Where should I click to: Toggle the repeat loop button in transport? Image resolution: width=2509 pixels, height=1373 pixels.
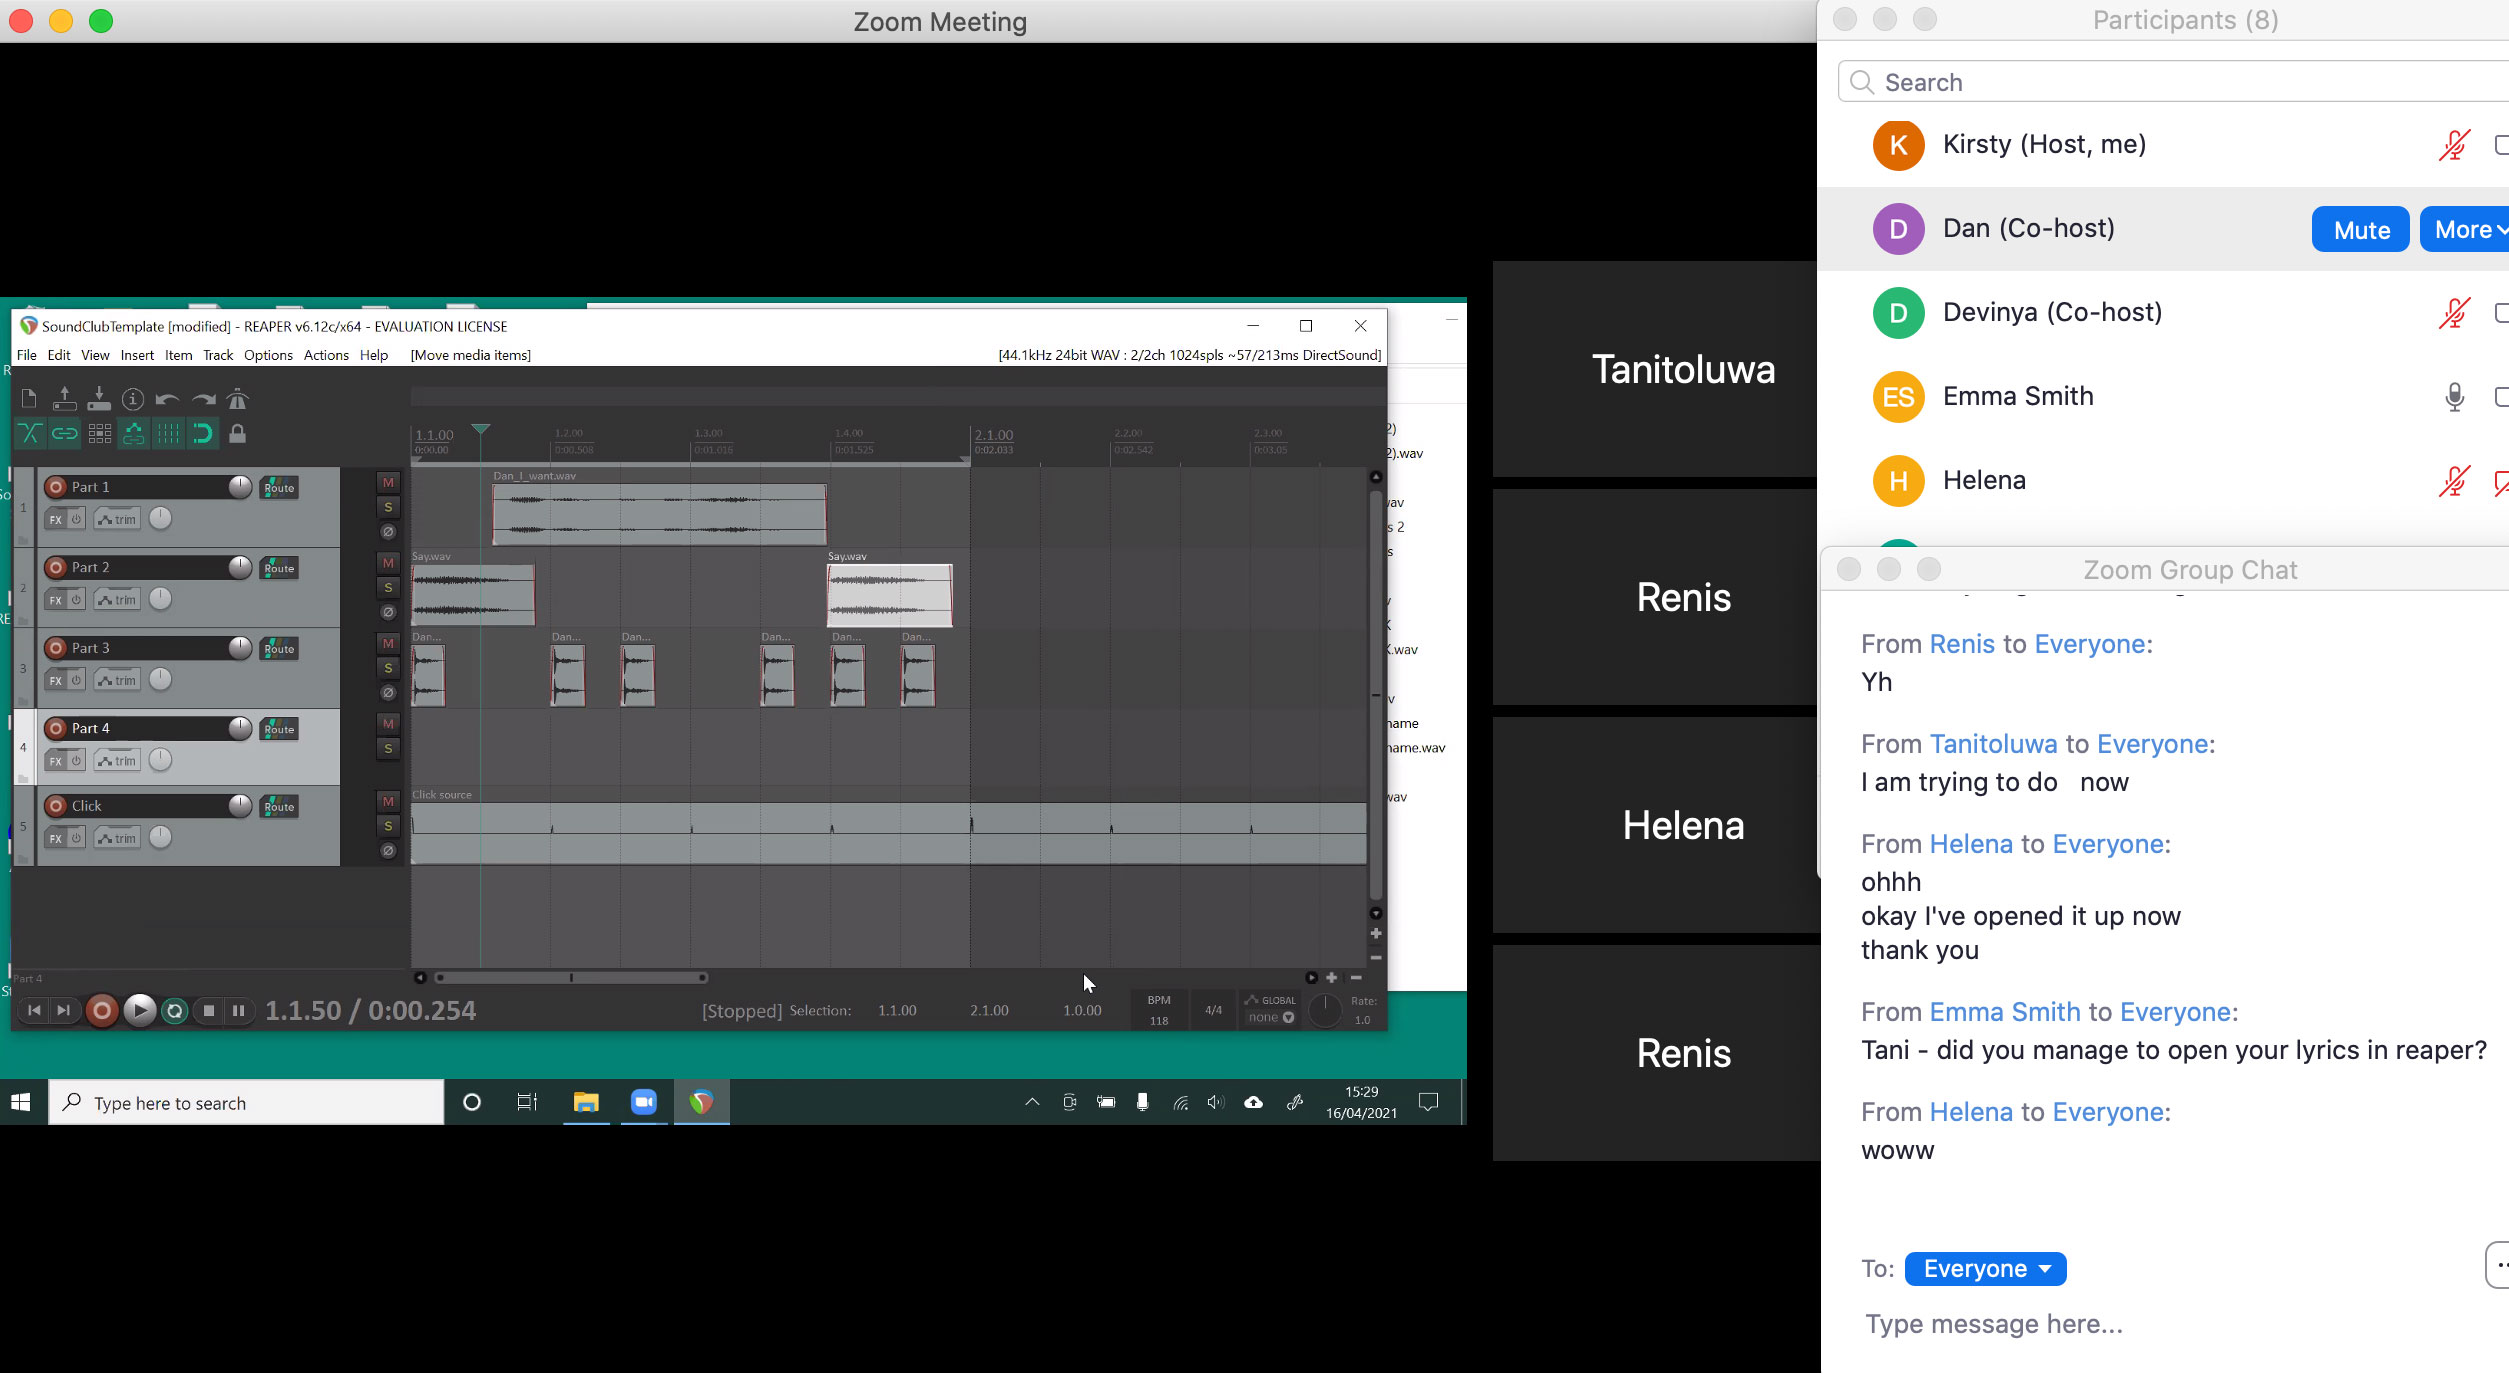click(x=175, y=1011)
